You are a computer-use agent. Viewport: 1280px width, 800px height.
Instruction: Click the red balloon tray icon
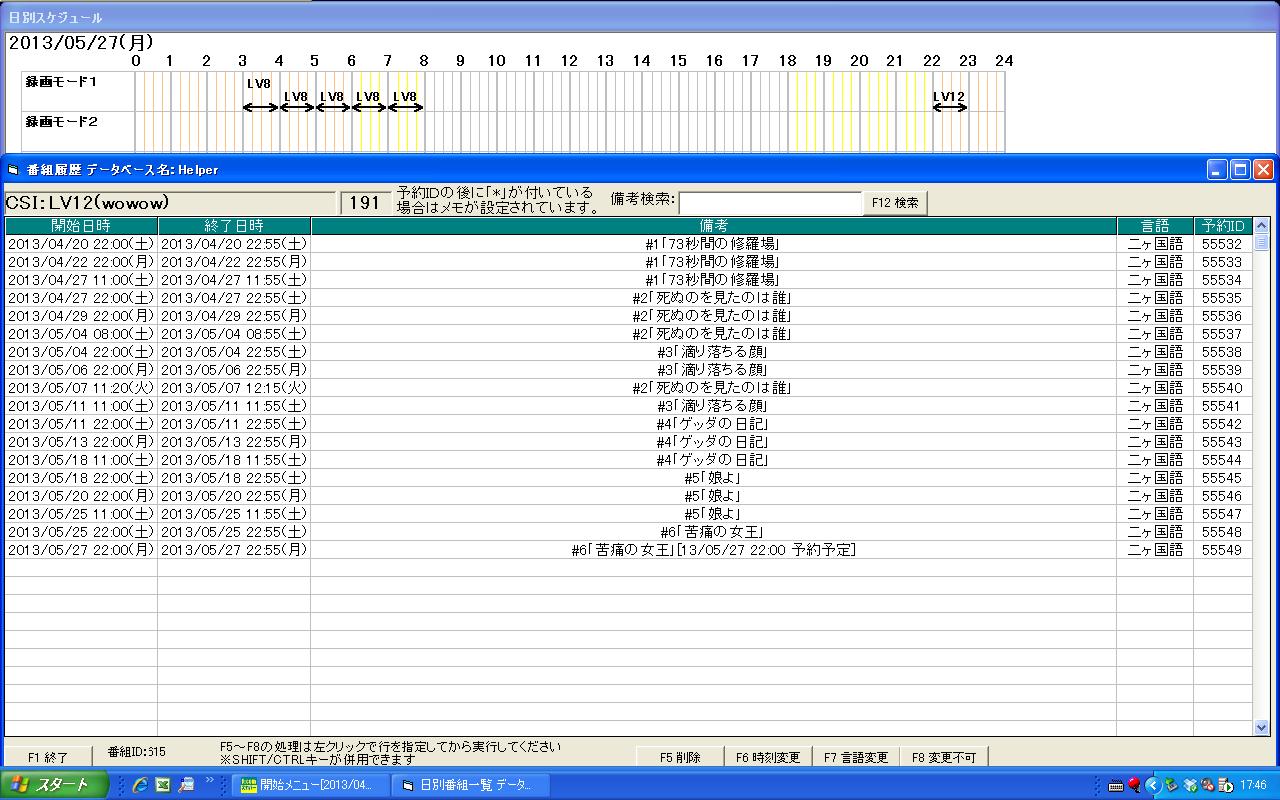pyautogui.click(x=1134, y=785)
